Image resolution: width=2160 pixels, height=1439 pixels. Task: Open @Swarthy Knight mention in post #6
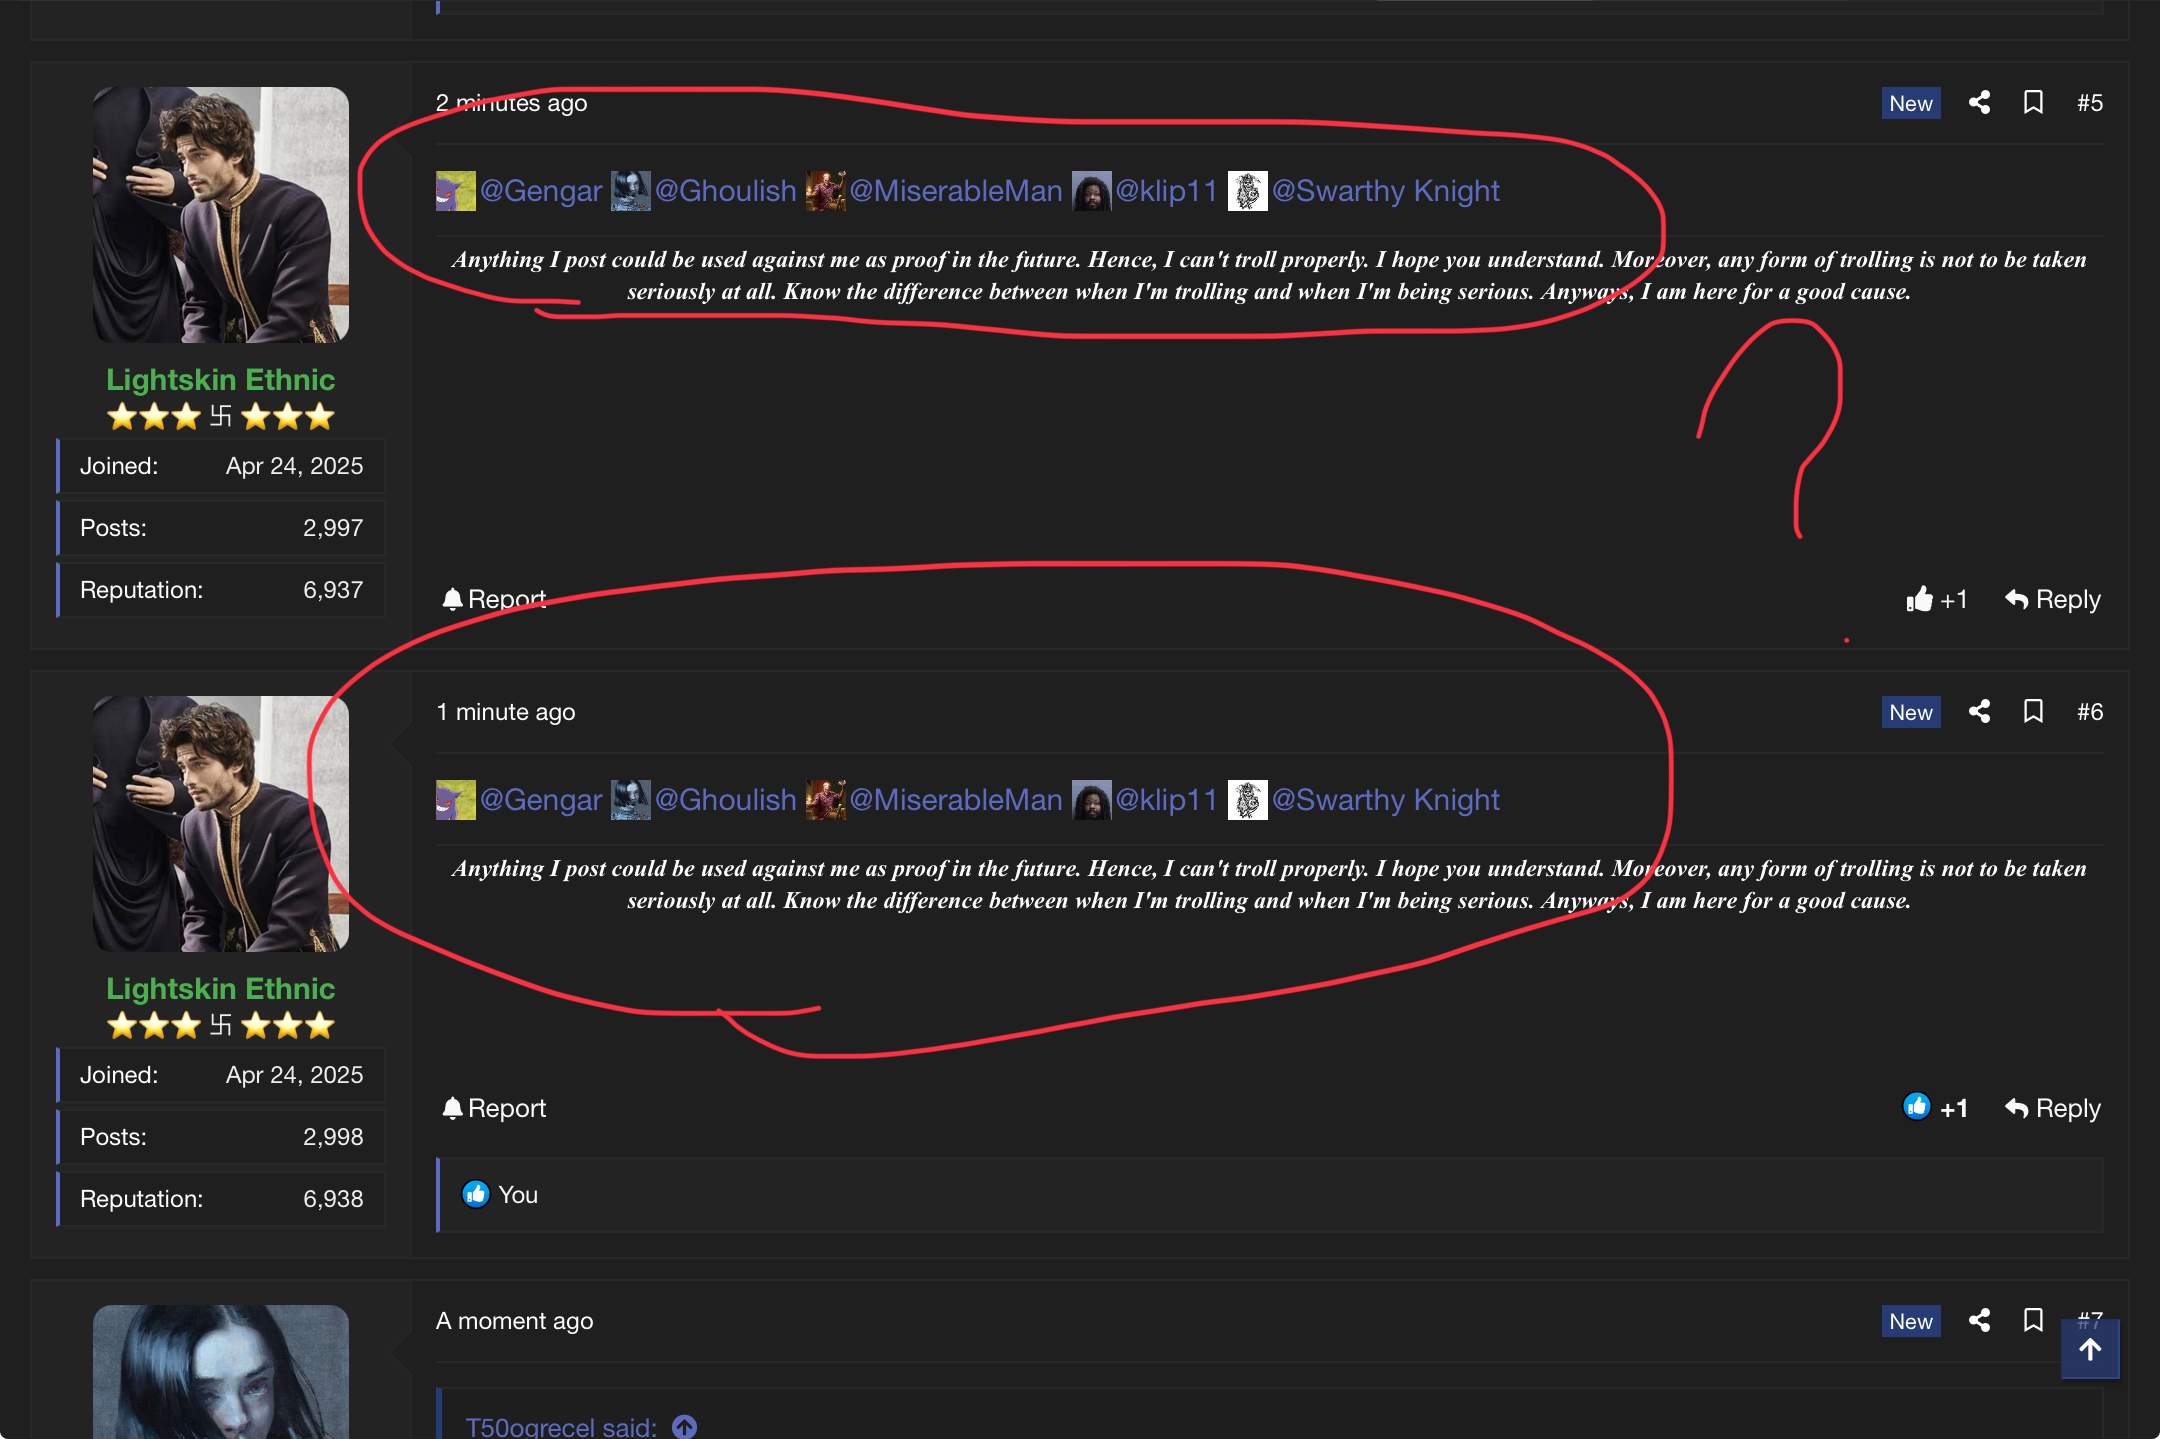point(1385,800)
